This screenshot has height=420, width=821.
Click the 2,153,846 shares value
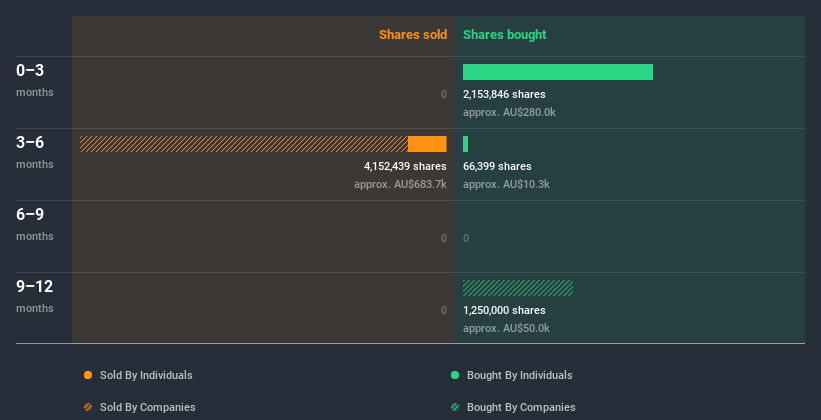504,94
